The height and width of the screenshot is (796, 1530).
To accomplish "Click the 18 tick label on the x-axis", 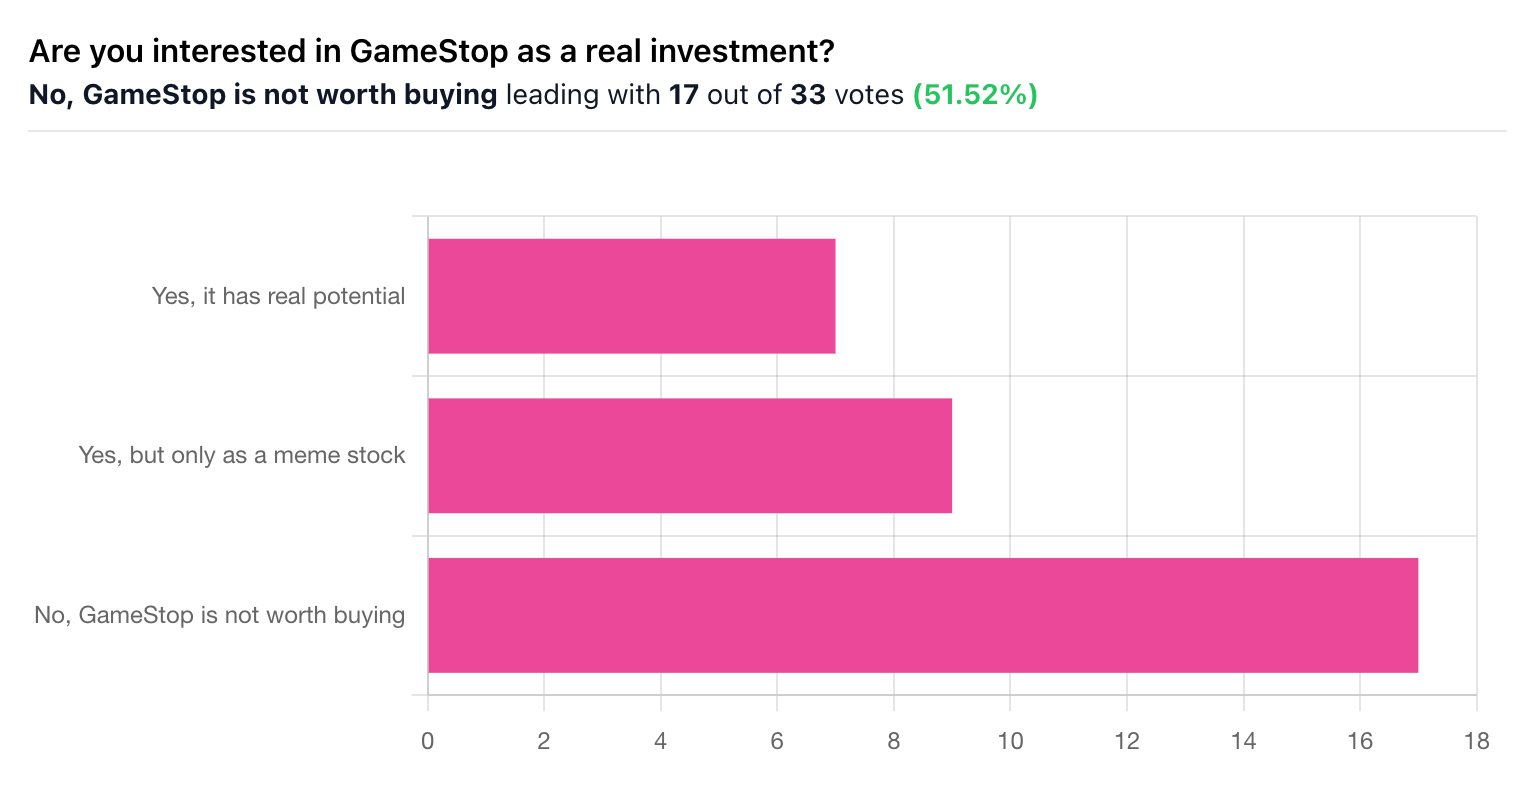I will click(1476, 741).
